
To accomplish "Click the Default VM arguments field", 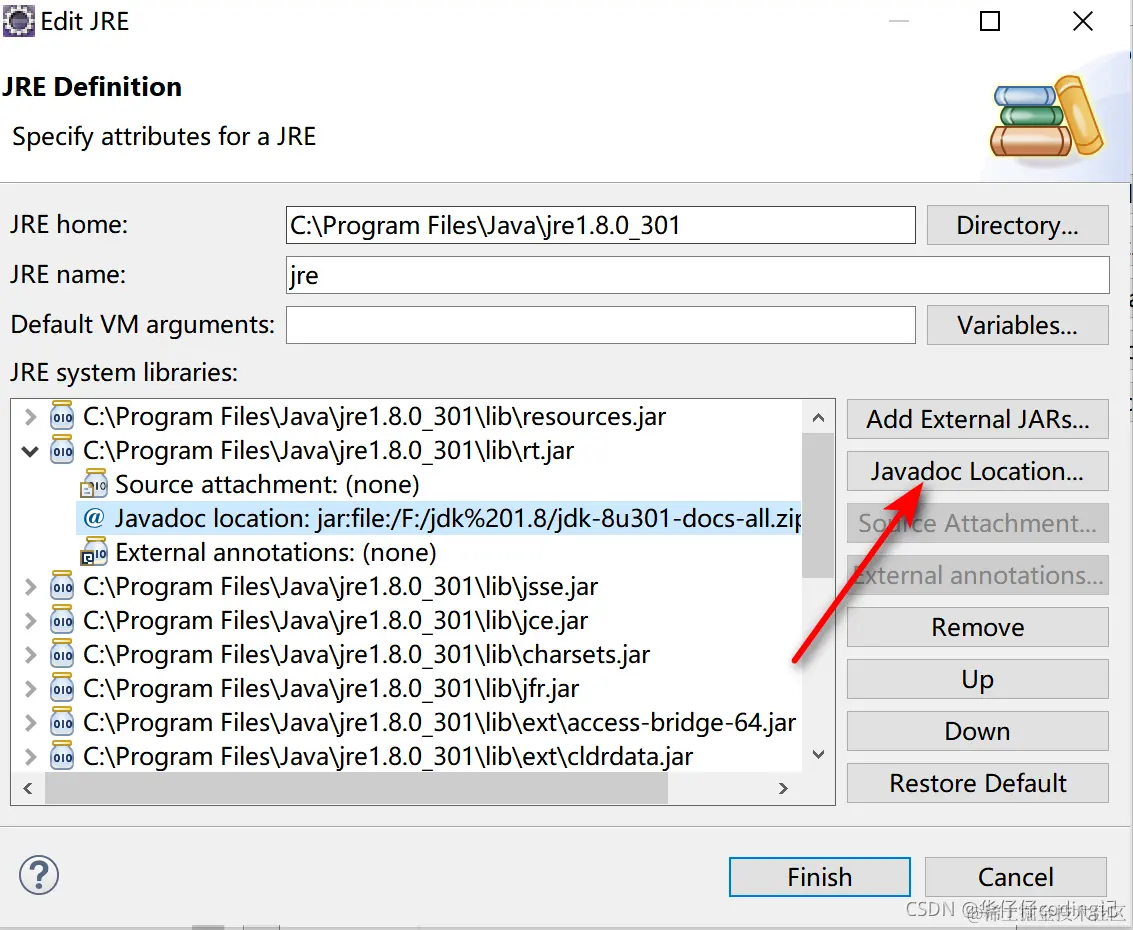I will [x=600, y=324].
